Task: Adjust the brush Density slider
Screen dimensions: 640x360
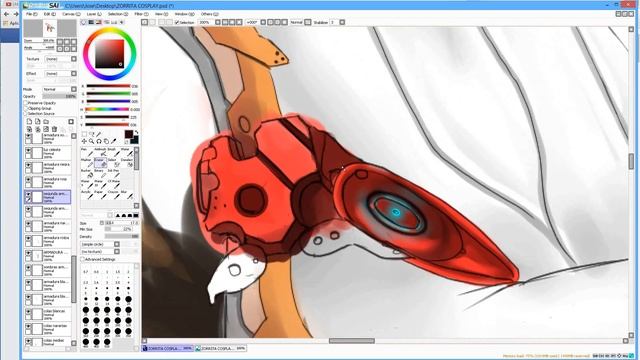Action: pyautogui.click(x=122, y=236)
